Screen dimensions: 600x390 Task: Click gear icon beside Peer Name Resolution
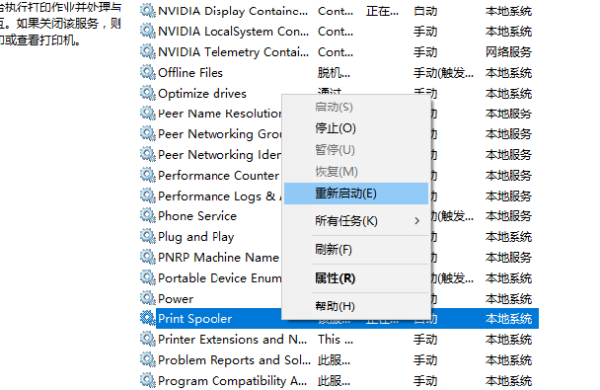click(x=148, y=113)
